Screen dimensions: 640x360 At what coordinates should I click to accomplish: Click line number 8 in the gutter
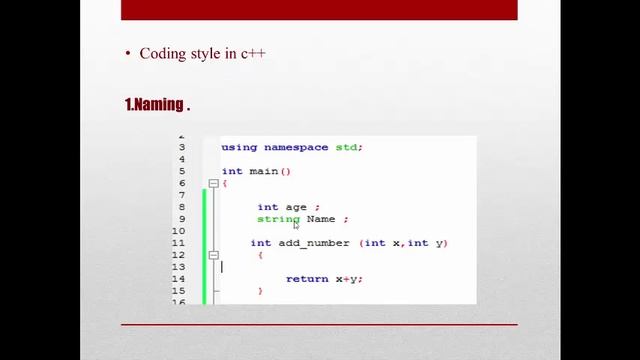(182, 207)
